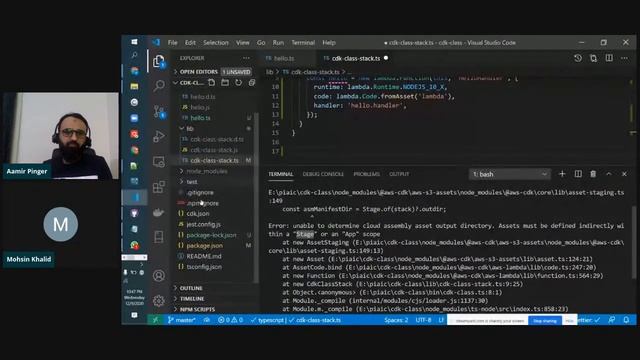Maximize the terminal panel with up chevron
Screen dimensions: 640x360
click(x=609, y=174)
